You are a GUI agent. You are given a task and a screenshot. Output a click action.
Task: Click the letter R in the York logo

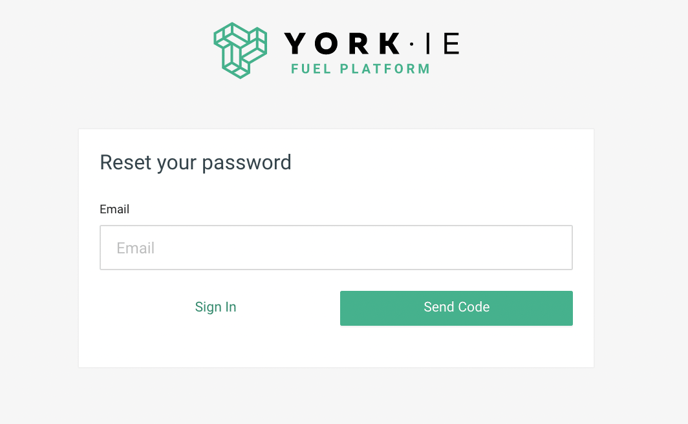tap(359, 43)
